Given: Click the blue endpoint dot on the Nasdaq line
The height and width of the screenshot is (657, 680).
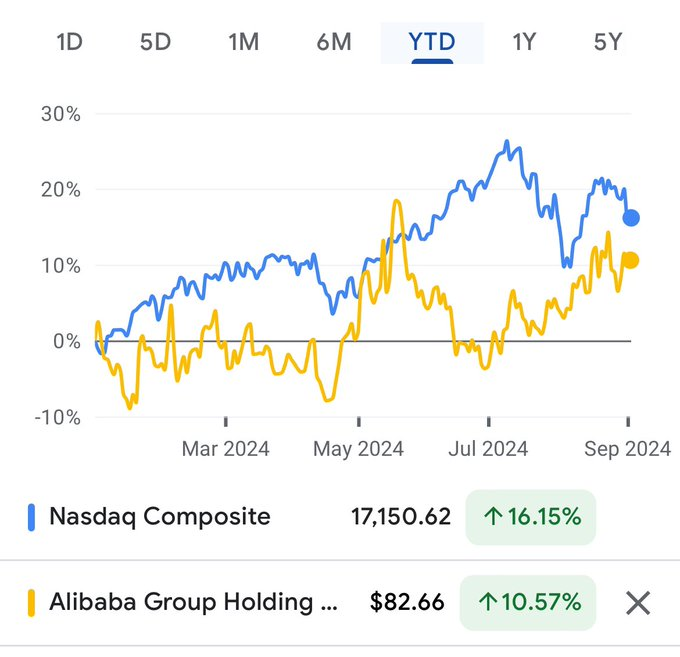Looking at the screenshot, I should [631, 218].
